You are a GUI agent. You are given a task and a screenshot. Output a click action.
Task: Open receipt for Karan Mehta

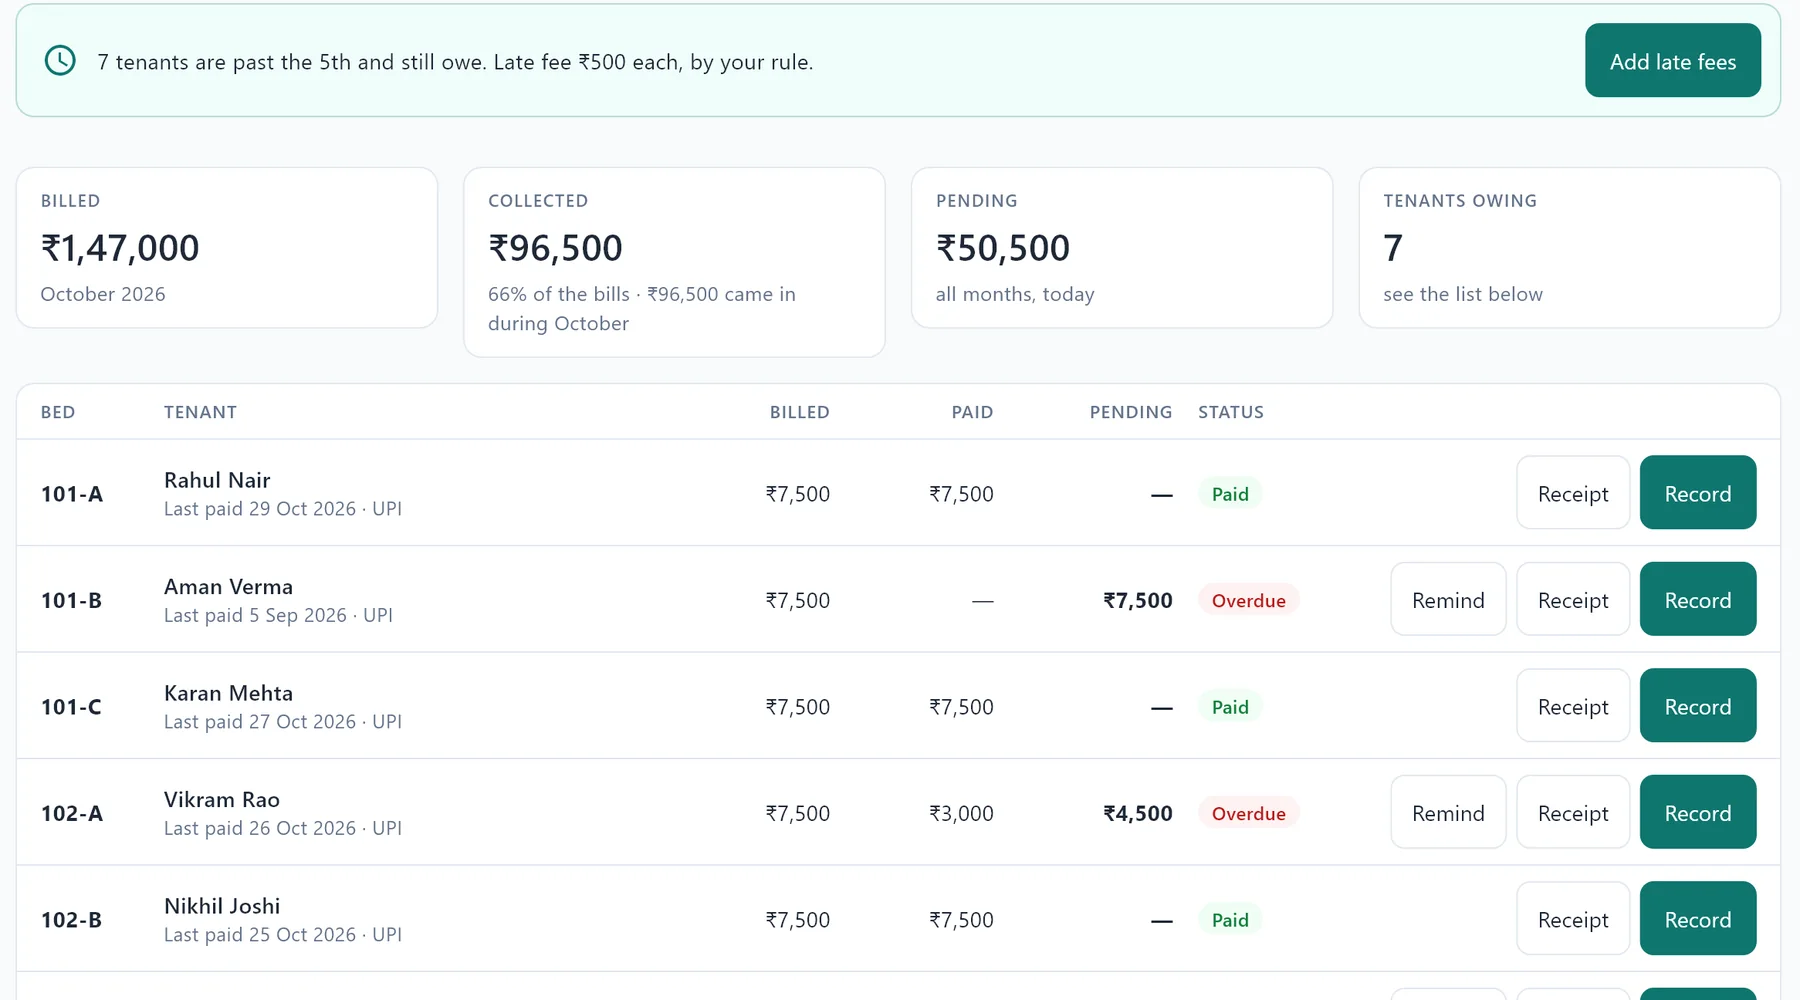(x=1573, y=706)
